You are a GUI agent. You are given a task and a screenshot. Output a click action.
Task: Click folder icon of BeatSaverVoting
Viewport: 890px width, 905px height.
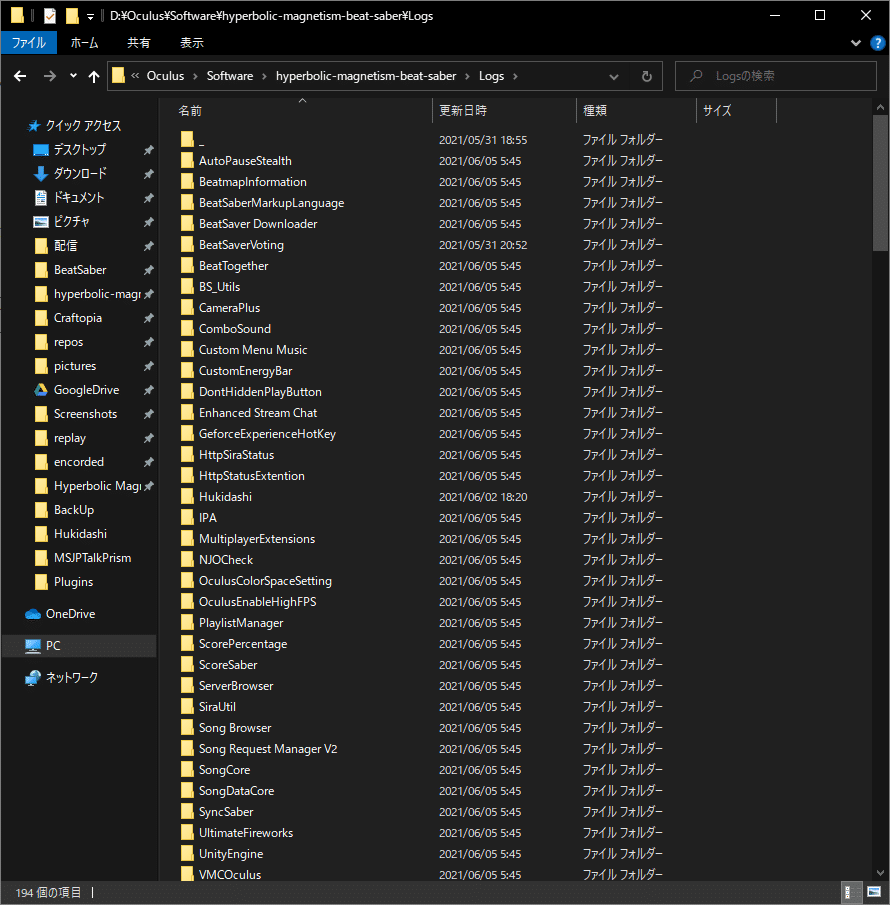[x=187, y=245]
